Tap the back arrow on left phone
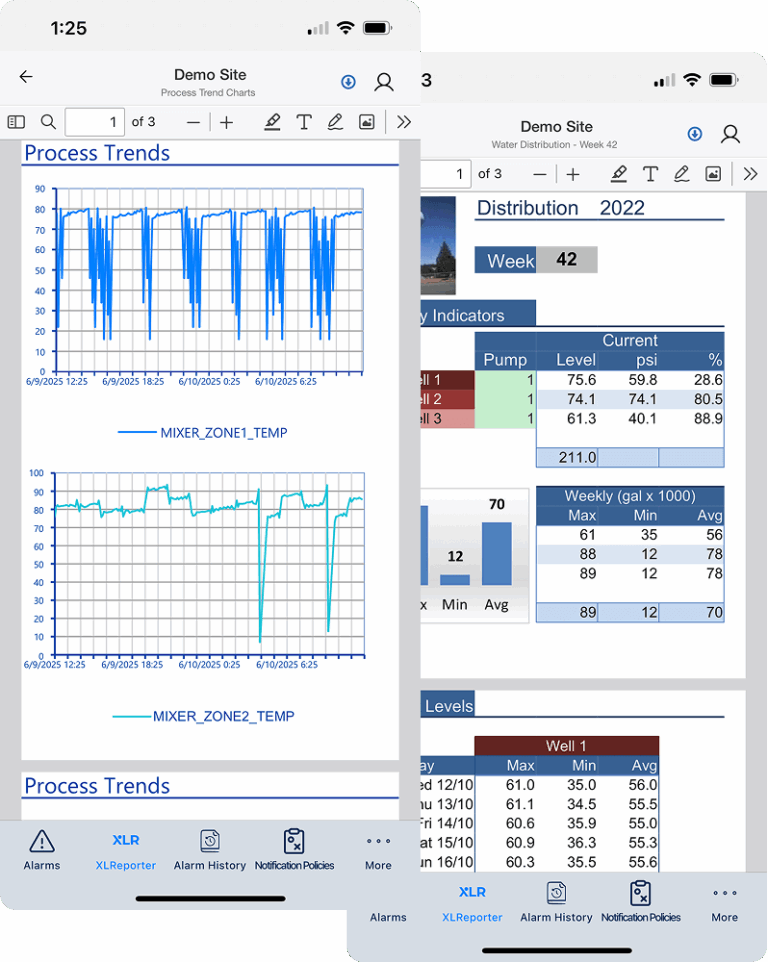Viewport: 768px width, 962px height. point(26,77)
